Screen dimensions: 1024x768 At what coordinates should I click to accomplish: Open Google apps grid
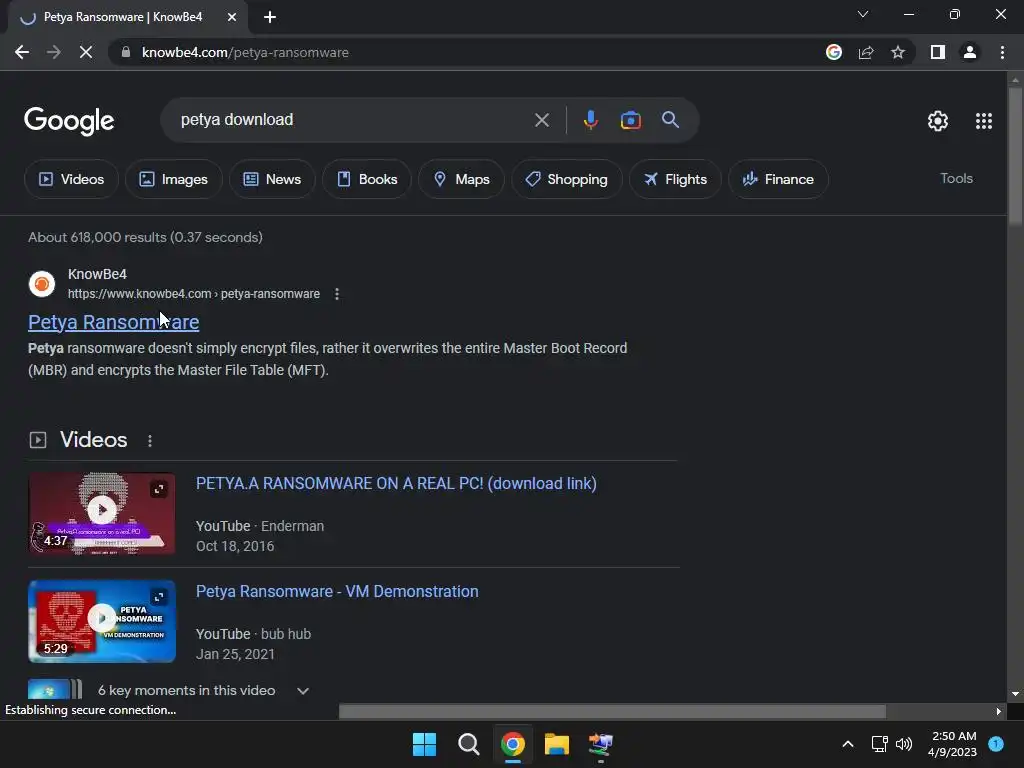pyautogui.click(x=984, y=121)
